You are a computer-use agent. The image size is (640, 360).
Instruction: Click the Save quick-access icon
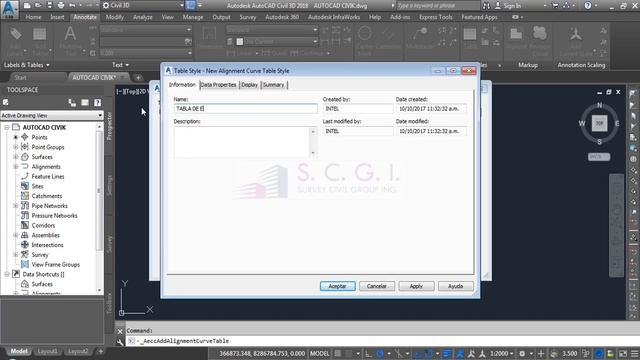coord(49,6)
